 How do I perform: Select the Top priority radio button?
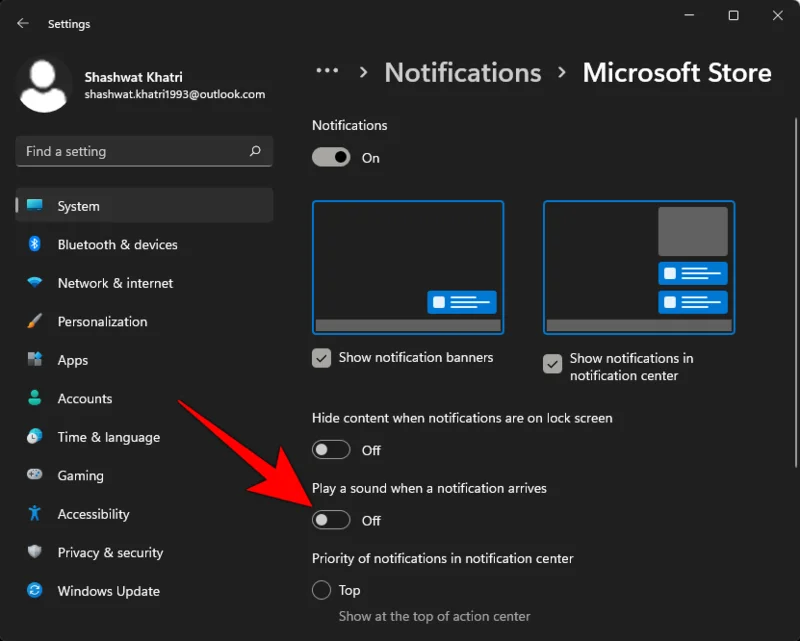pyautogui.click(x=321, y=590)
